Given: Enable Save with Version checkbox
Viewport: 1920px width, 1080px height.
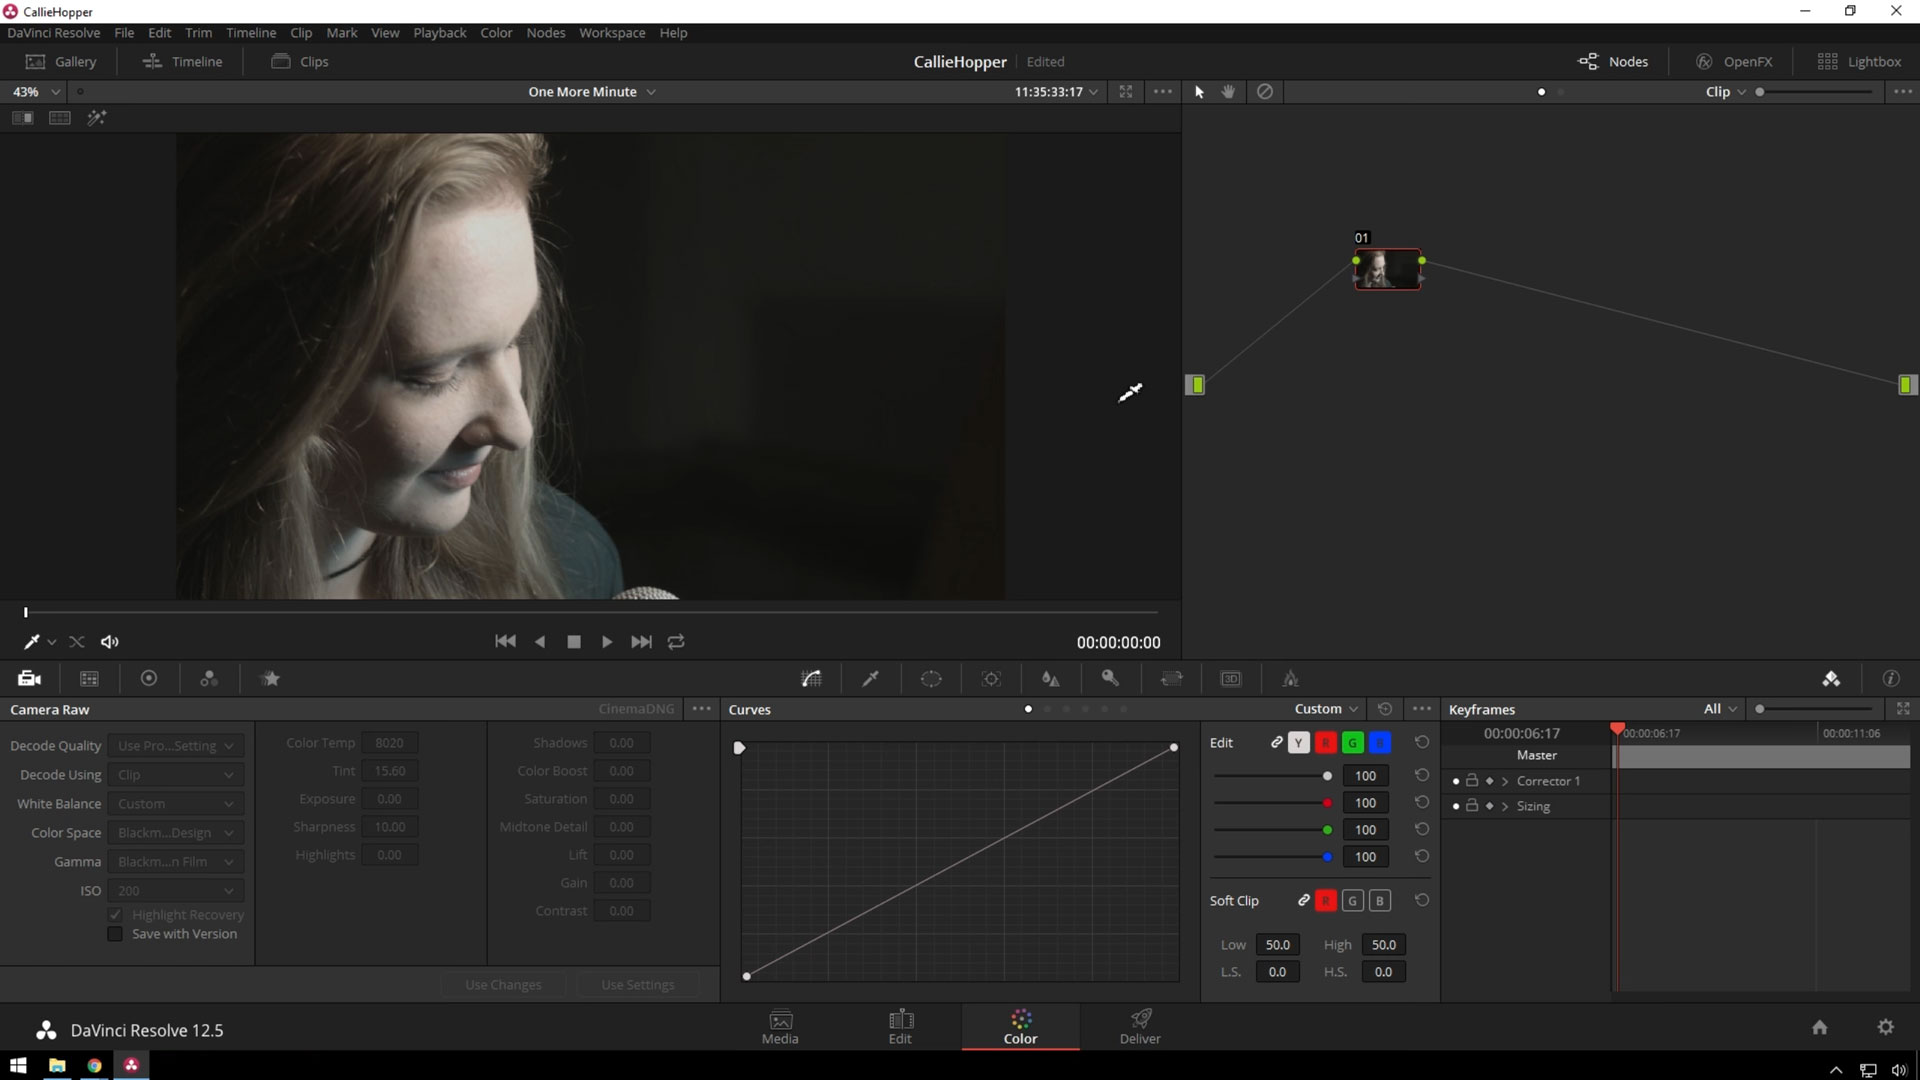Looking at the screenshot, I should coord(115,934).
